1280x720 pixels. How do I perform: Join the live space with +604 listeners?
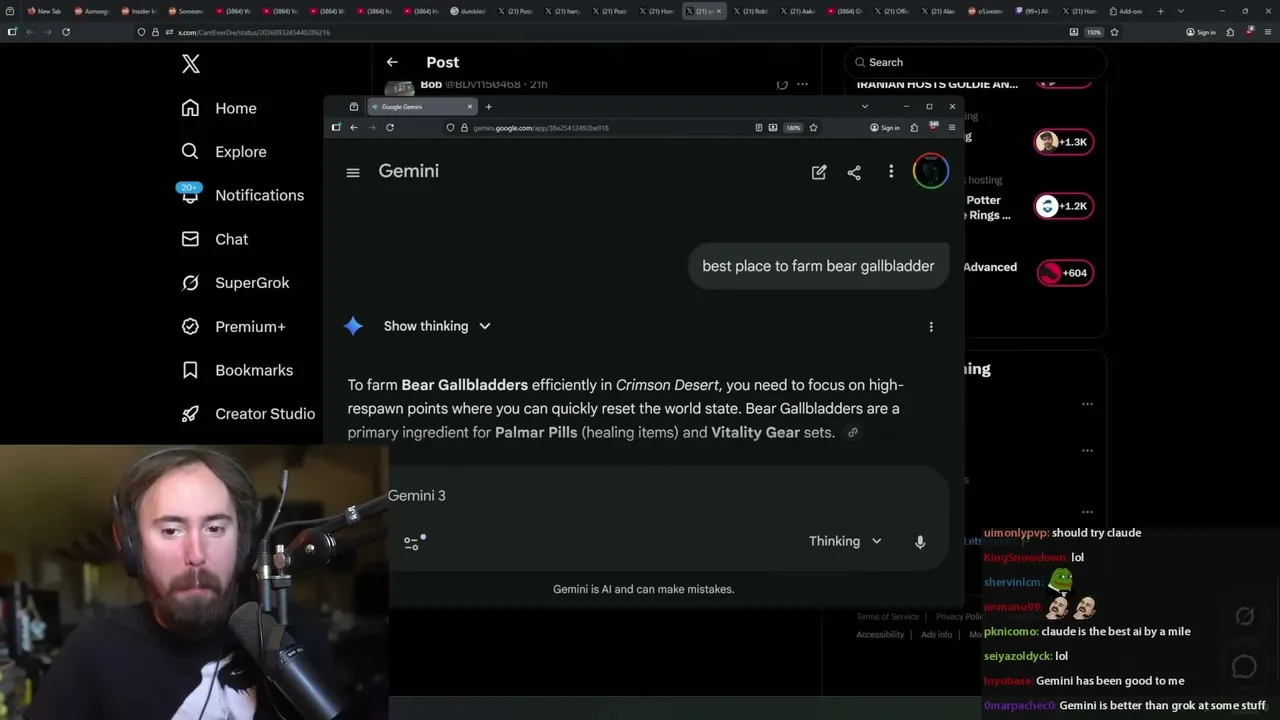point(1064,273)
